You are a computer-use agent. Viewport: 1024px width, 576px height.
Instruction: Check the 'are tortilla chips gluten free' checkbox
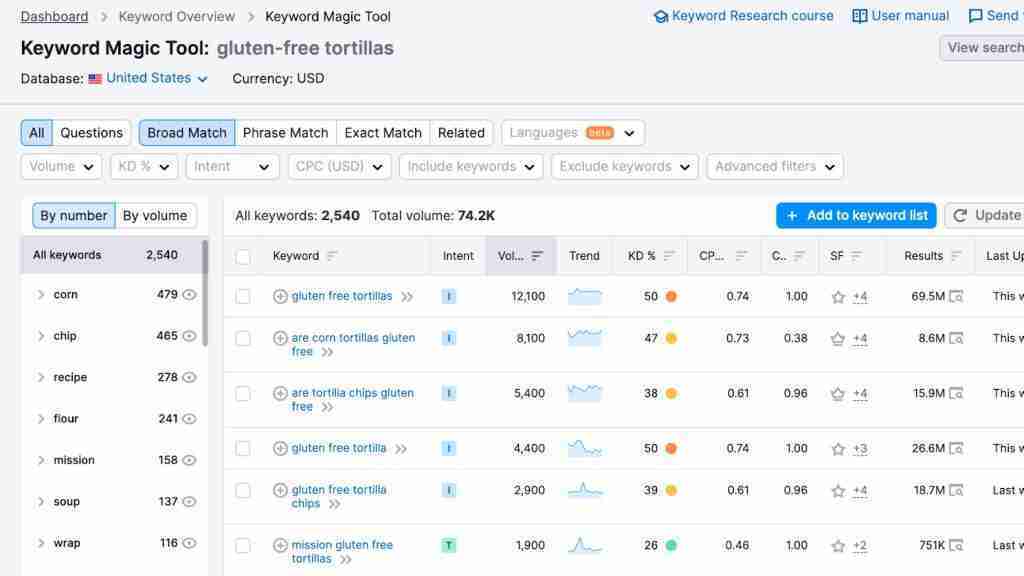243,393
